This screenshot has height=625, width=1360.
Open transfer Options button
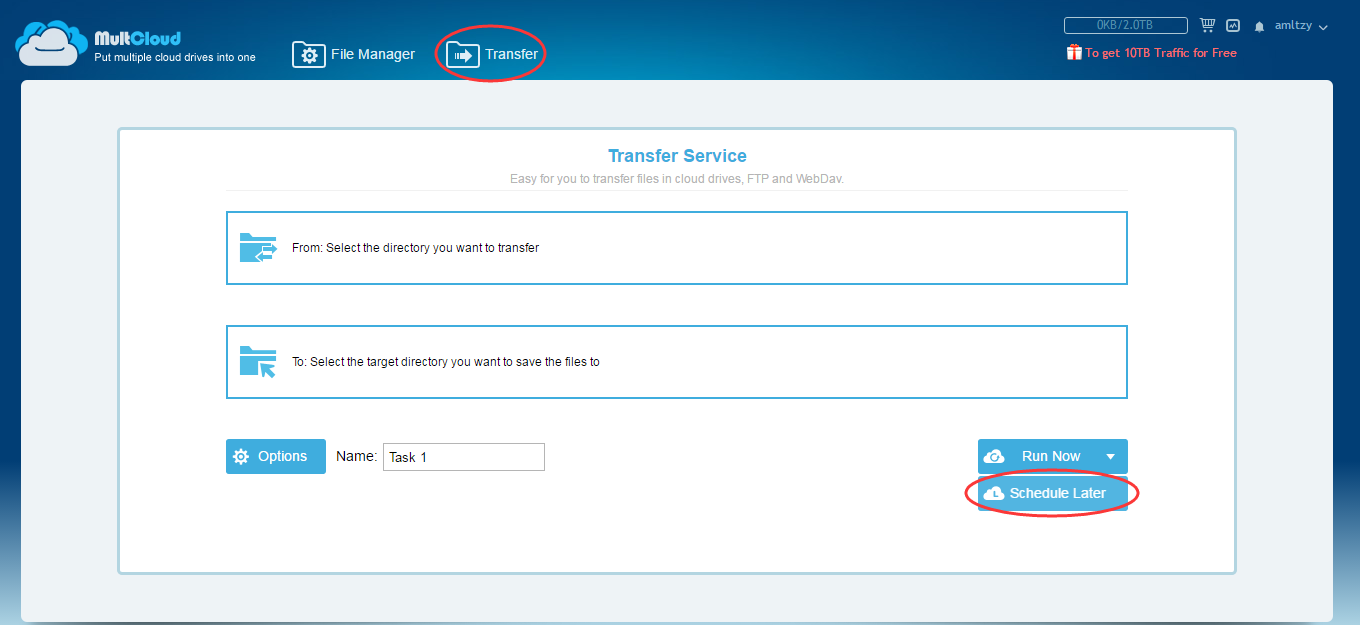[x=276, y=456]
